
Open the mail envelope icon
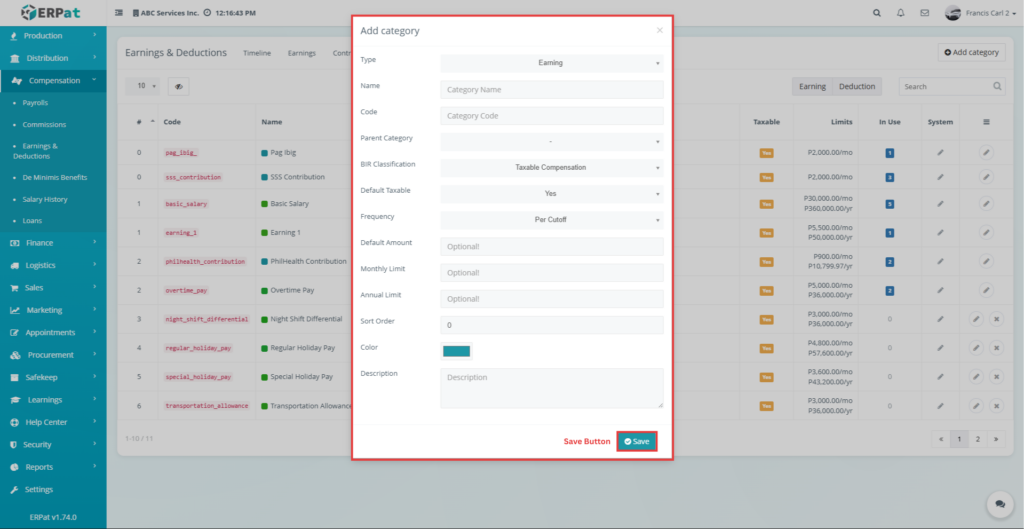[x=925, y=13]
